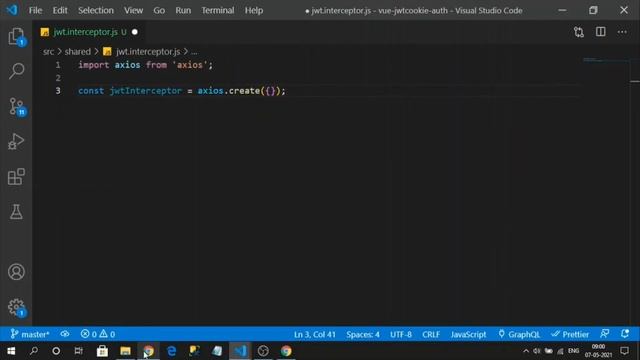Click shared in the breadcrumb
The image size is (640, 360).
[x=78, y=52]
